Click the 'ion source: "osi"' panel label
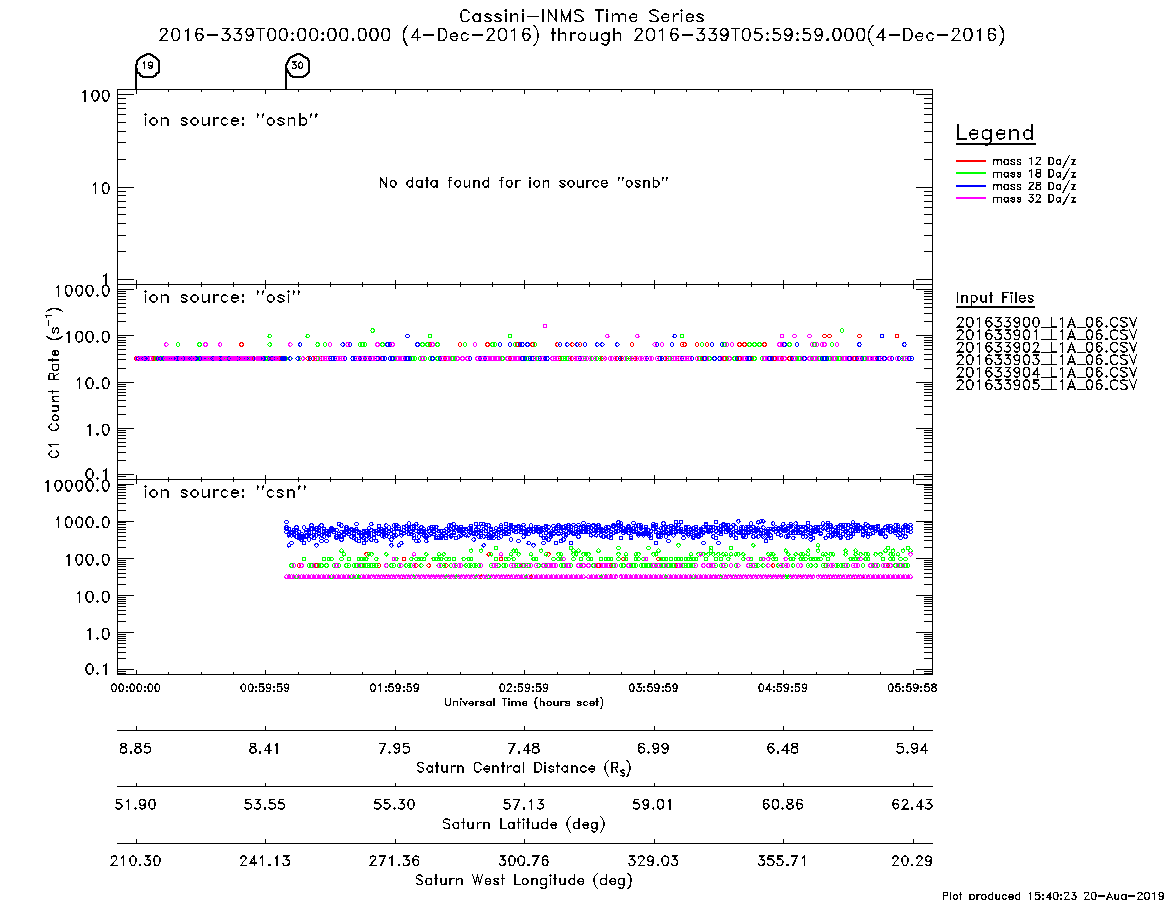The height and width of the screenshot is (900, 1165). point(222,297)
